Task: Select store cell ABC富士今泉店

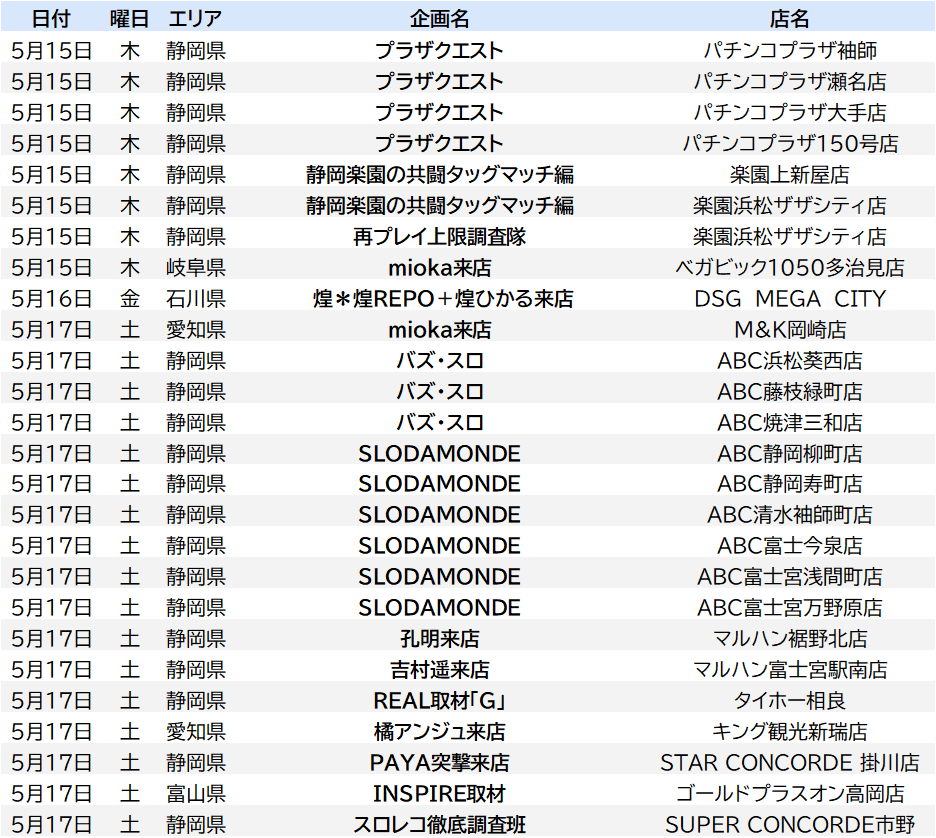Action: pos(790,546)
